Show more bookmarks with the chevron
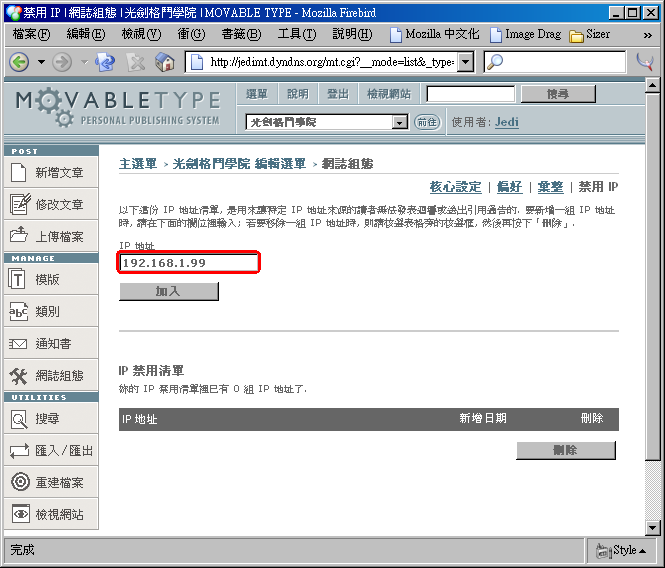665x568 pixels. click(x=648, y=35)
